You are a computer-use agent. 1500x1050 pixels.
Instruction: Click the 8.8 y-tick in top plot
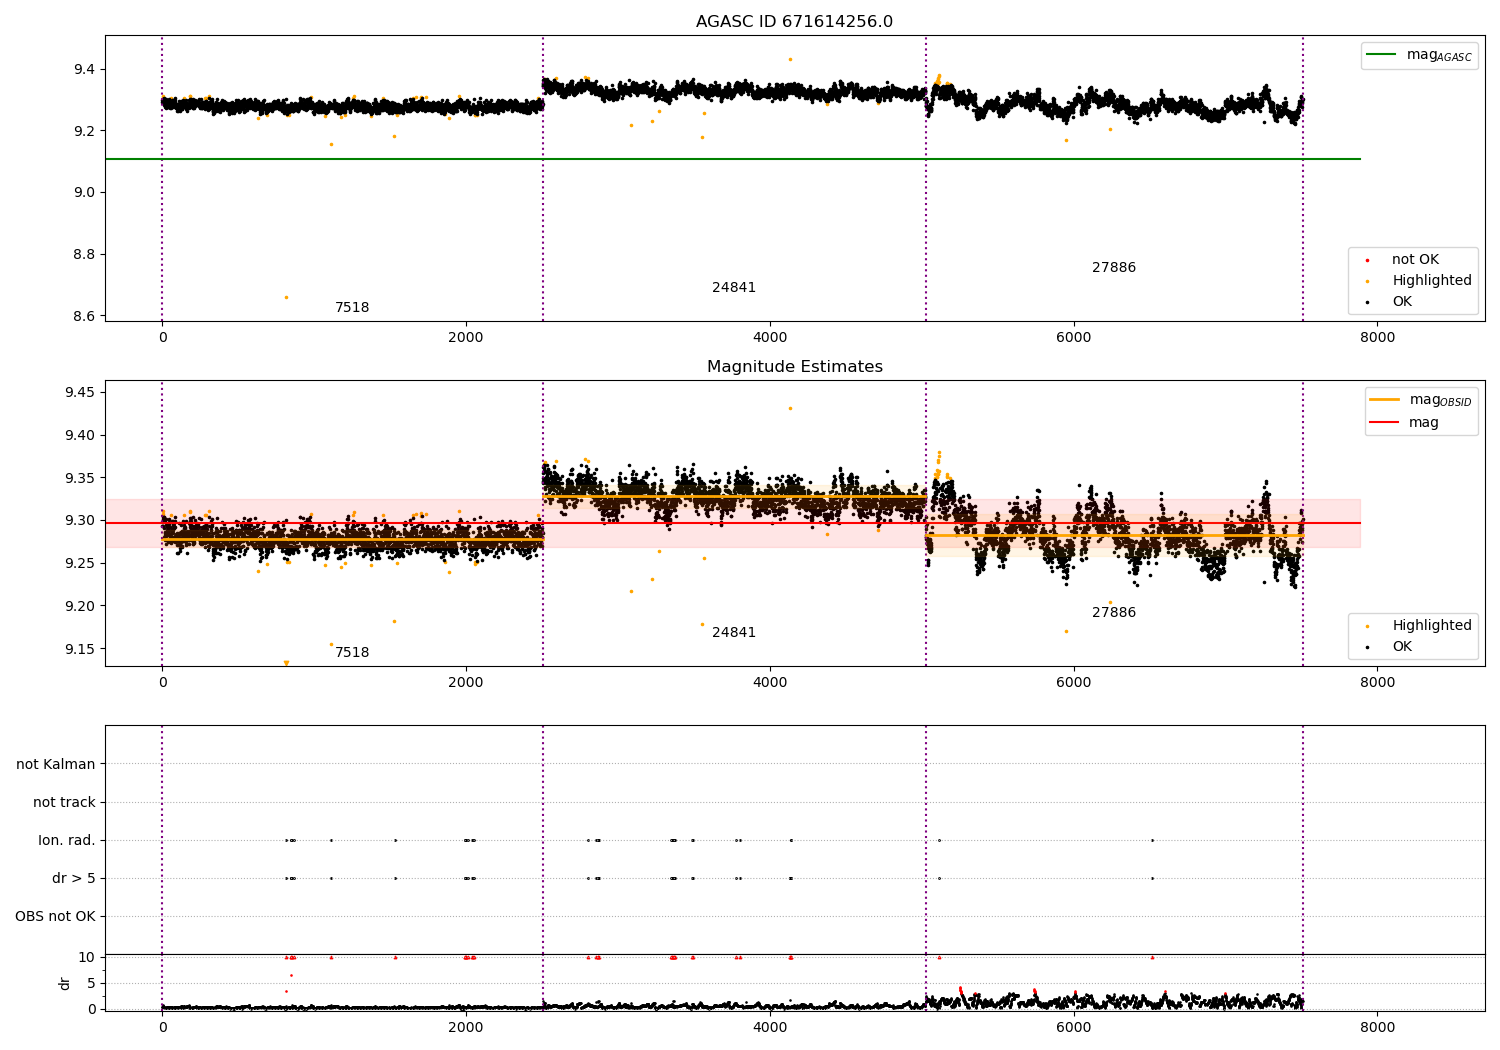[85, 255]
